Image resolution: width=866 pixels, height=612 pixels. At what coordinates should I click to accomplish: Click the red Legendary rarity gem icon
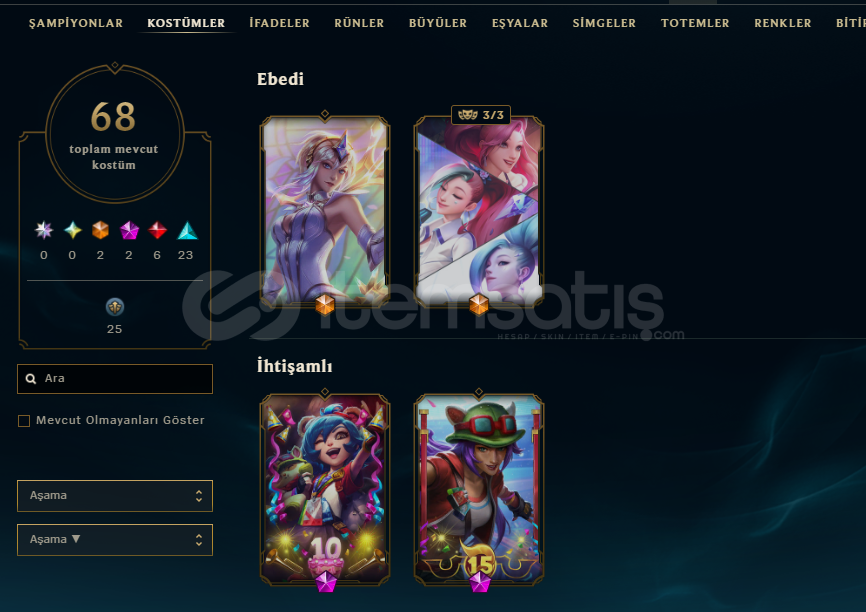(157, 230)
